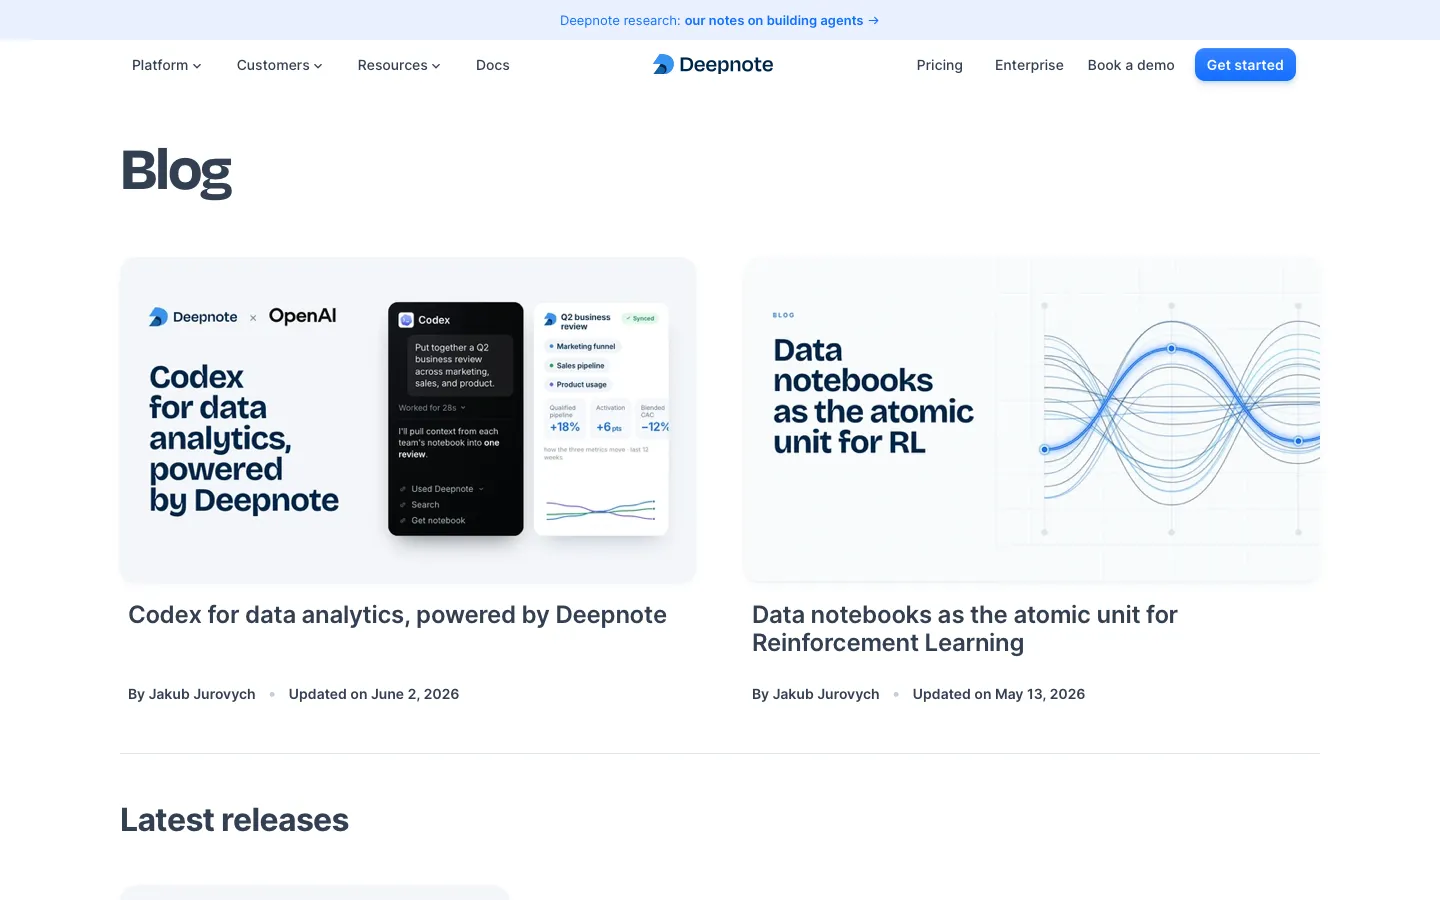Viewport: 1440px width, 900px height.
Task: Click the Updated on June 2, 2026 date
Action: pos(374,694)
